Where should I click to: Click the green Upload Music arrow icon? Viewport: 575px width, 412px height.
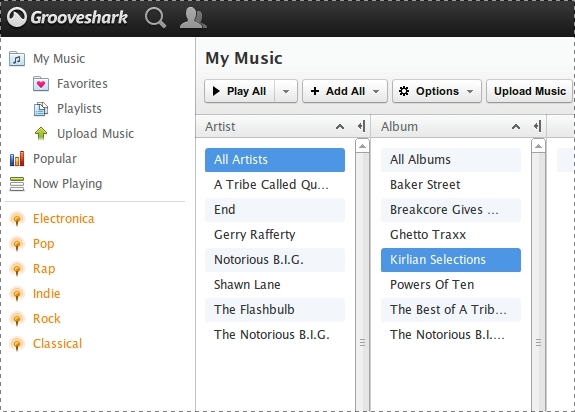pos(41,133)
